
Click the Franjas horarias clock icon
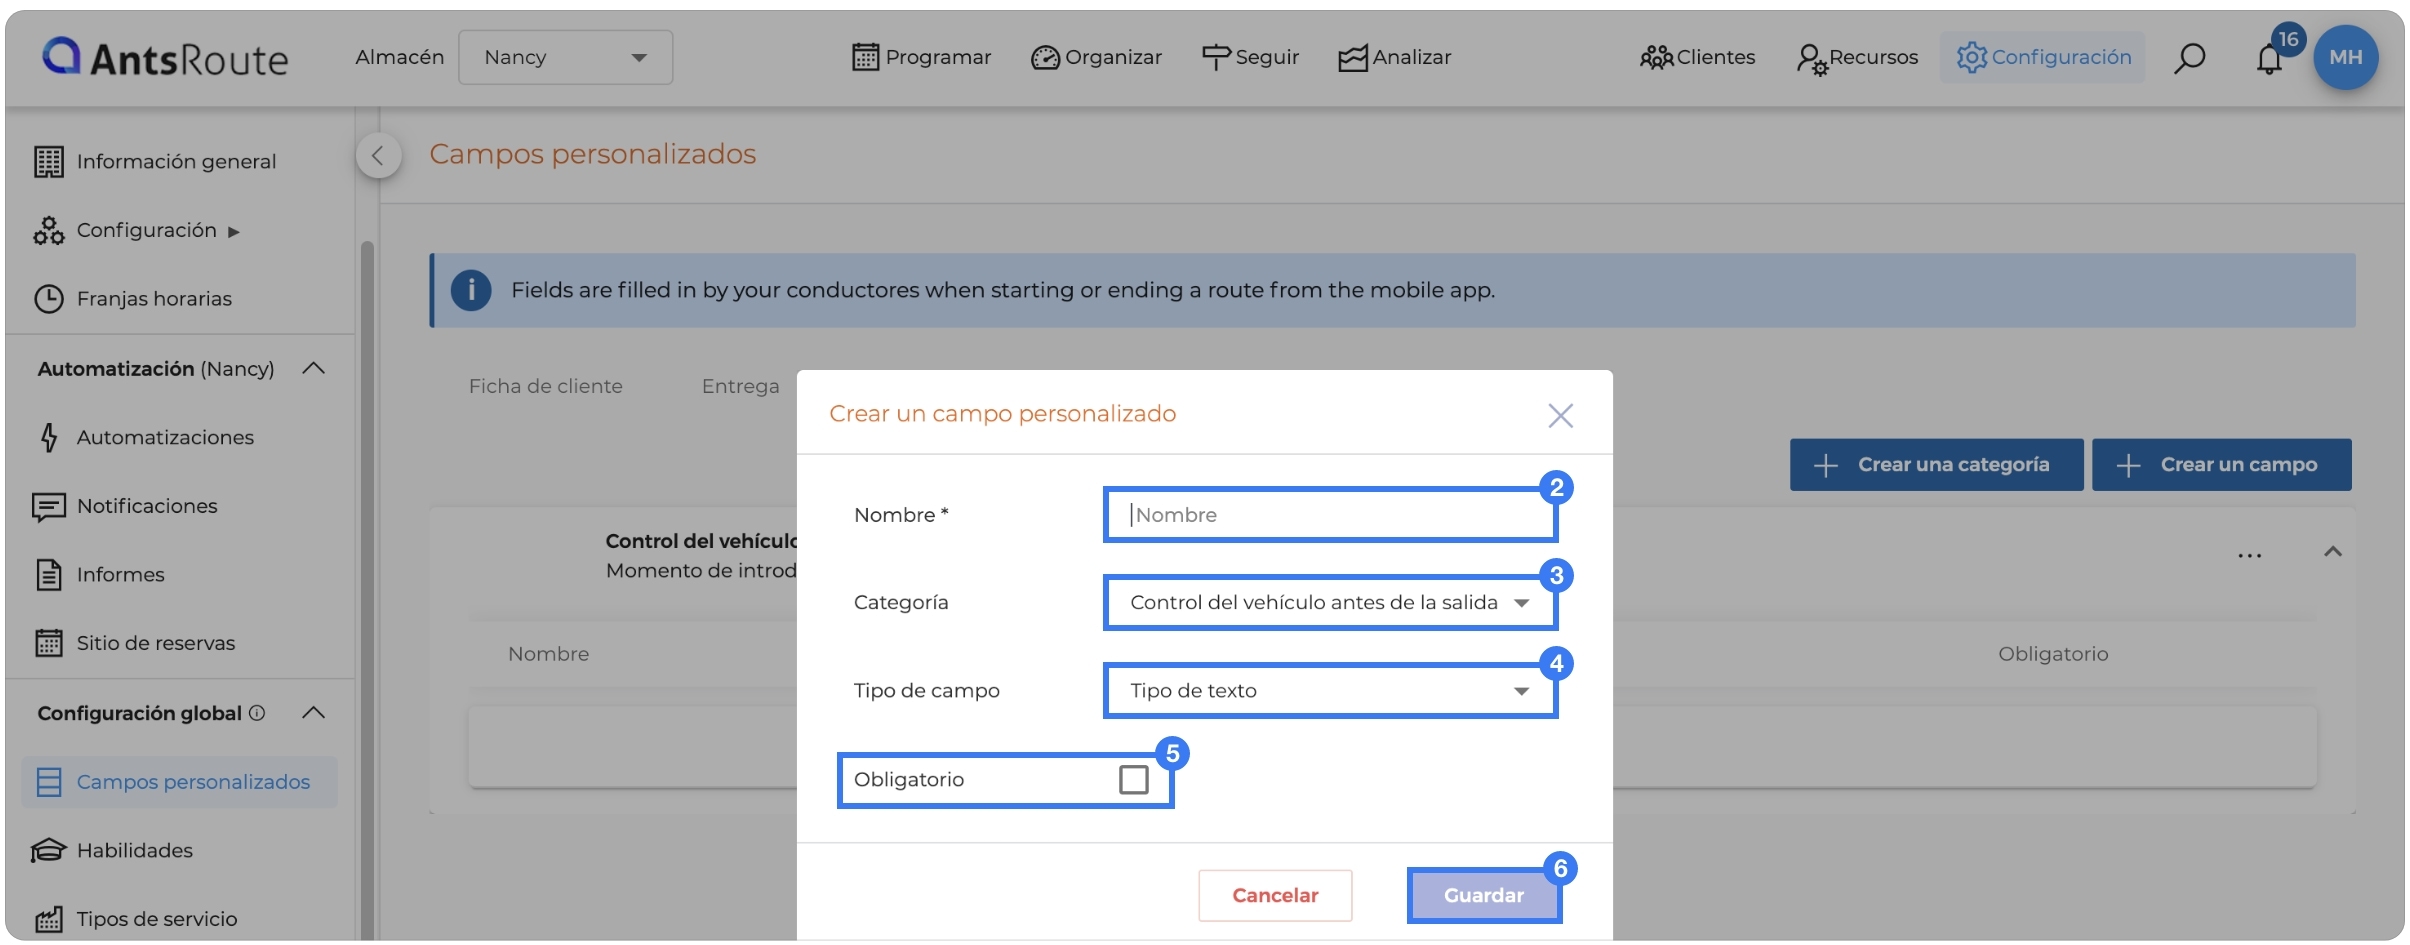pos(48,298)
